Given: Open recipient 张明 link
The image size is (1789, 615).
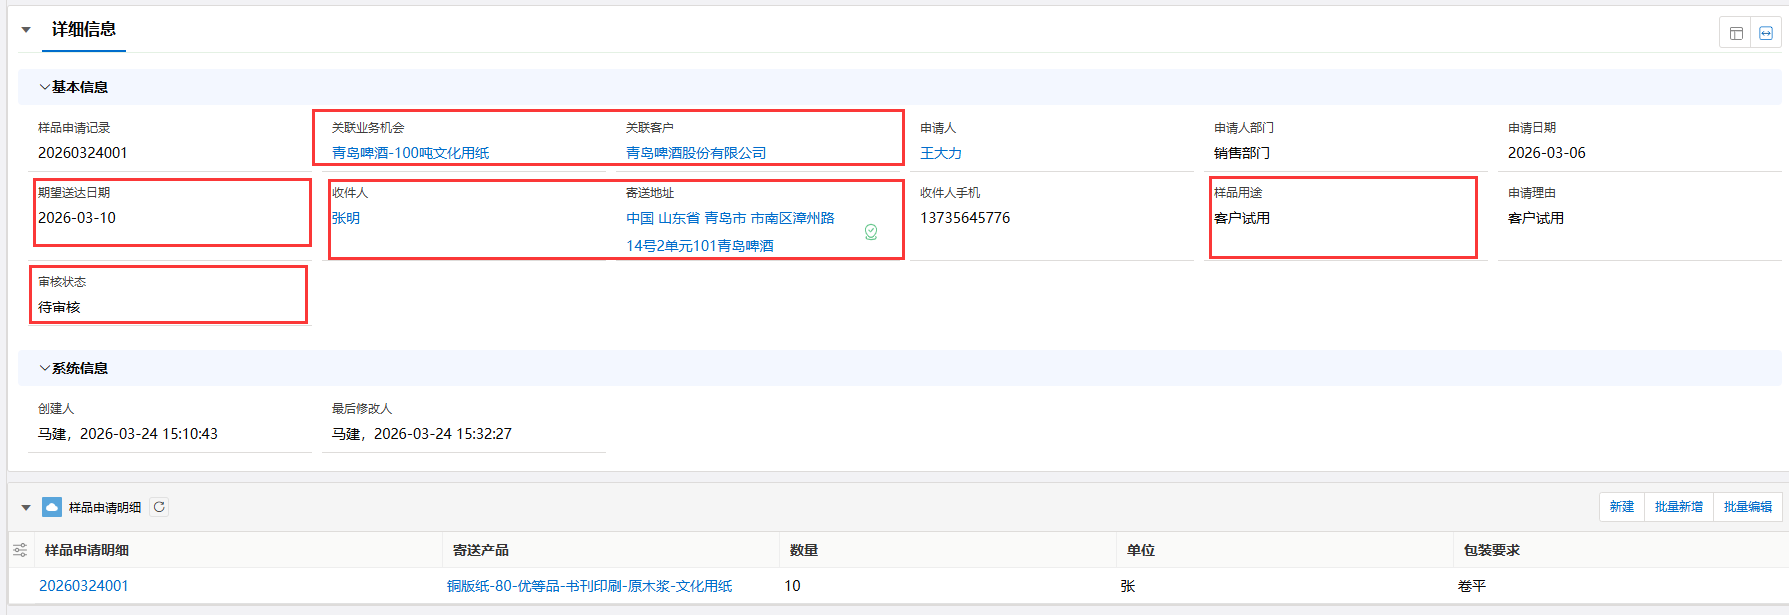Looking at the screenshot, I should pyautogui.click(x=345, y=218).
